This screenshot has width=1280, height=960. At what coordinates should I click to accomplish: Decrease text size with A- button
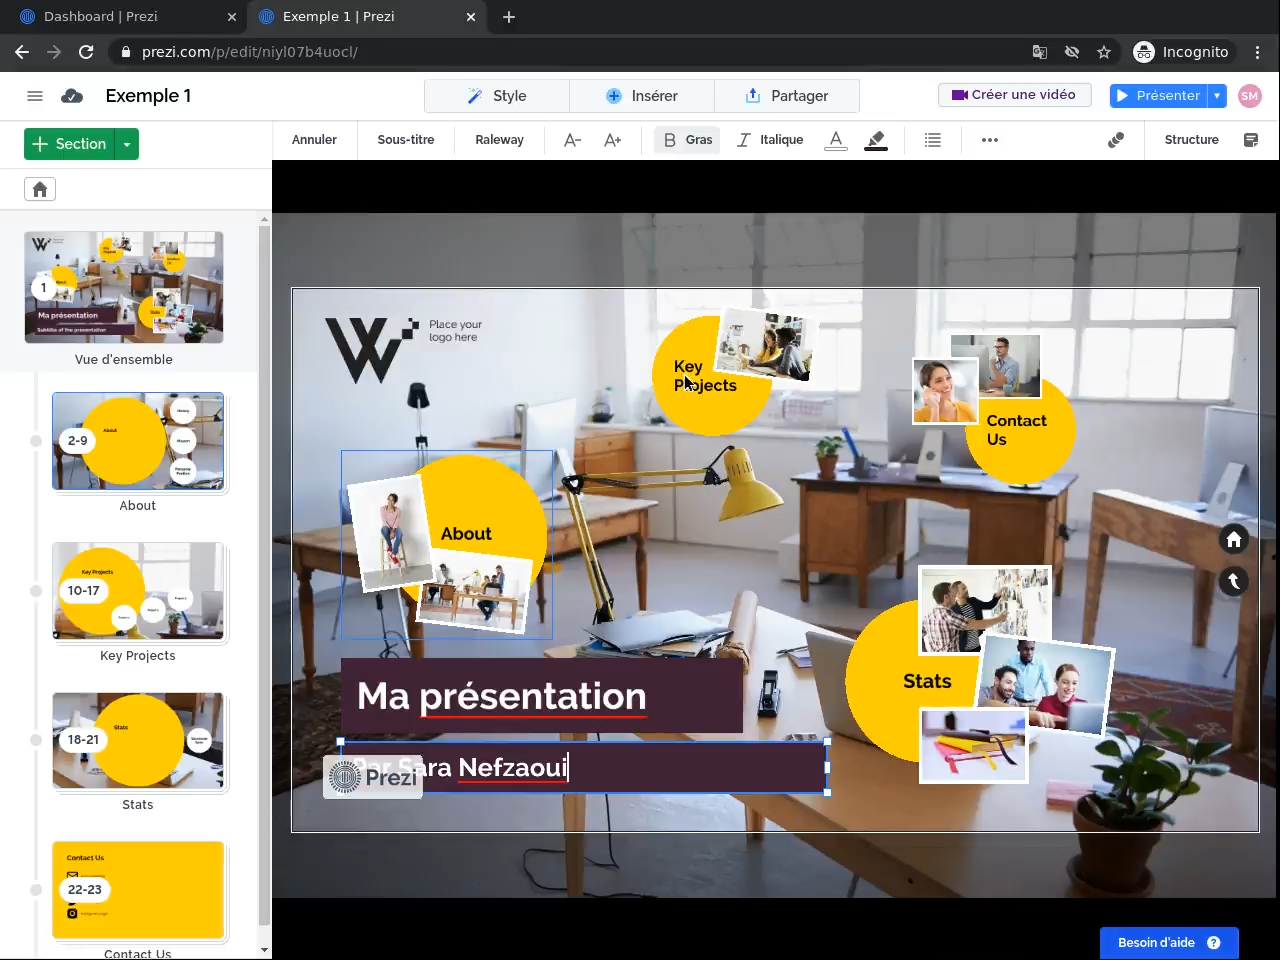click(x=572, y=140)
